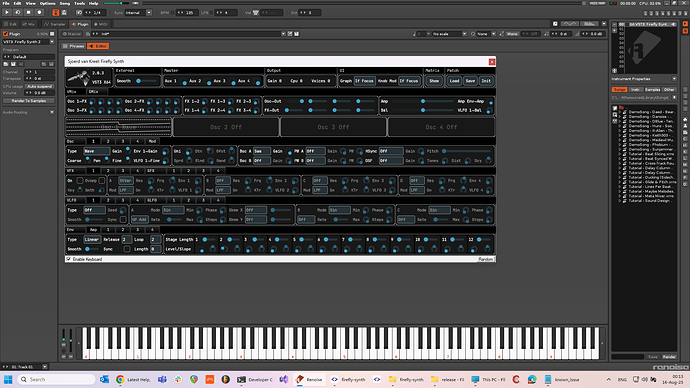Screen dimensions: 690x388
Task: Click the Stop transport button
Action: pyautogui.click(x=29, y=13)
